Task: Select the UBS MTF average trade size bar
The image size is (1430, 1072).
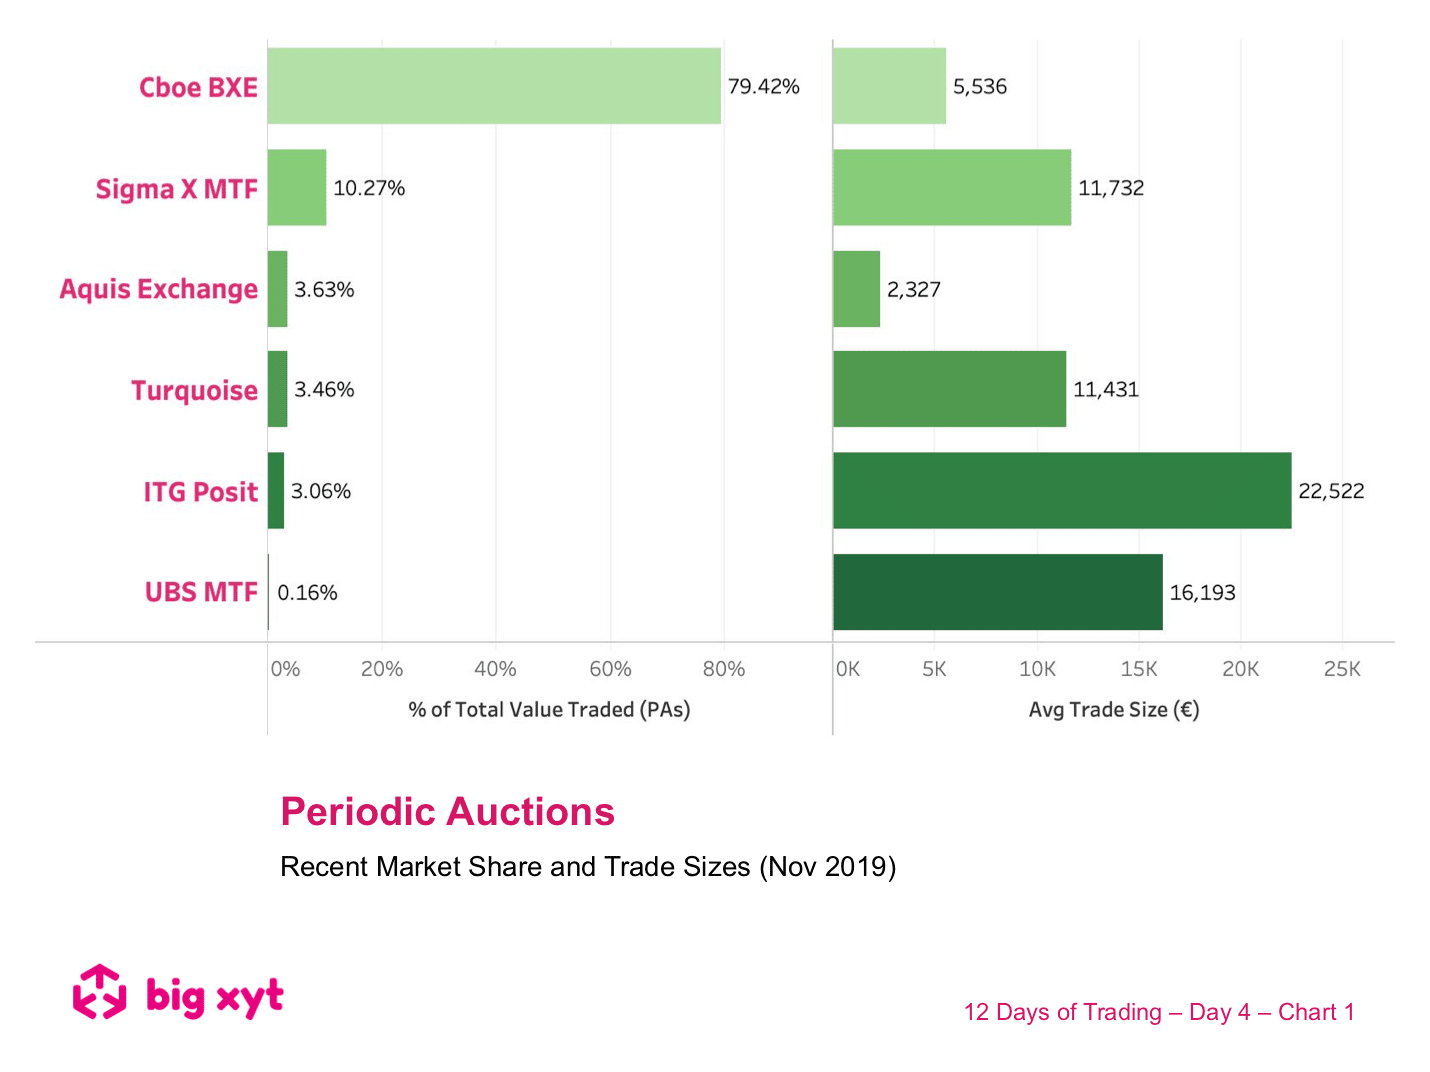Action: (998, 592)
